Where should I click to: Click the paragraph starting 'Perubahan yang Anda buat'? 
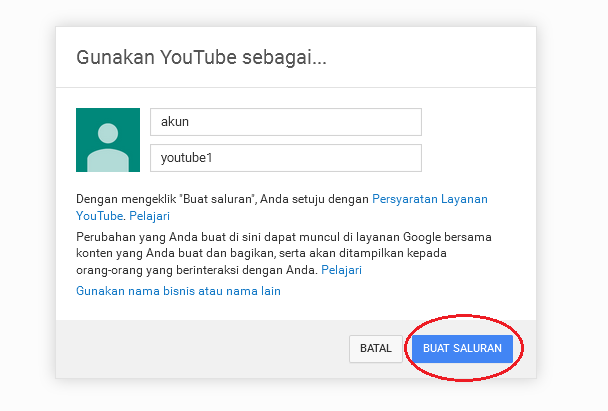pos(284,253)
